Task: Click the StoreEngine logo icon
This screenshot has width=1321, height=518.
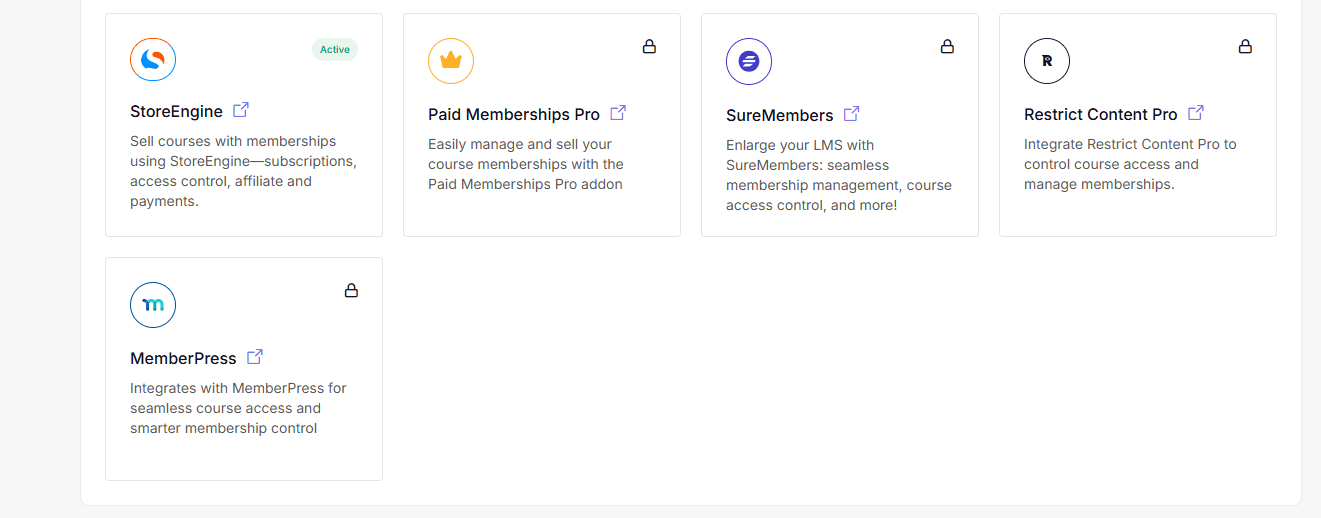Action: click(153, 60)
